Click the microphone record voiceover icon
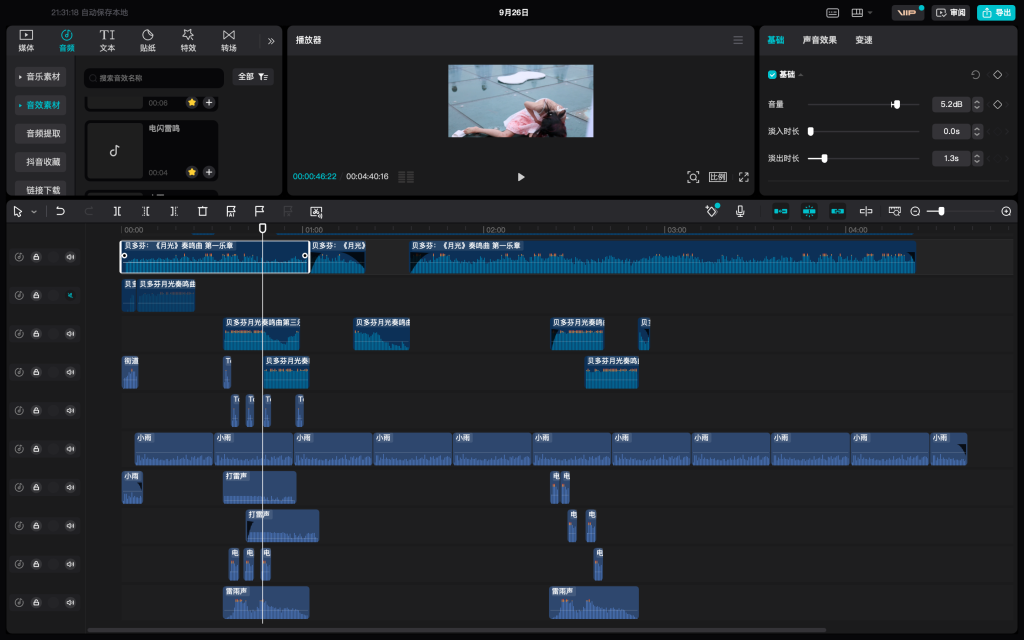This screenshot has height=640, width=1024. [x=740, y=211]
